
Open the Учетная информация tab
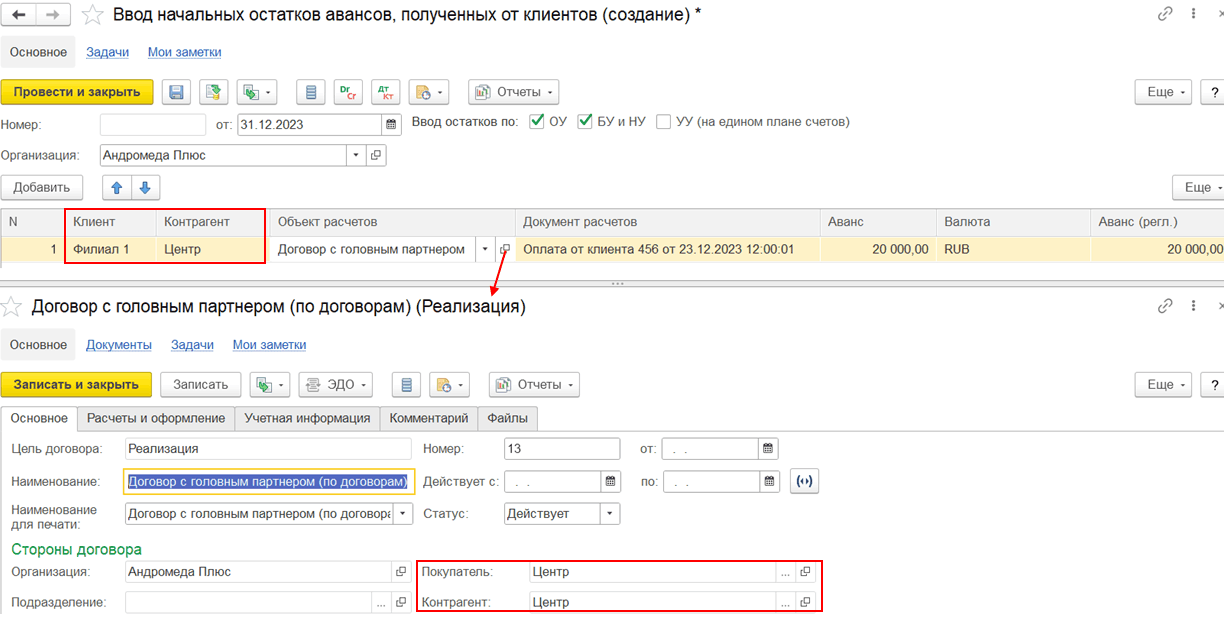(x=307, y=418)
